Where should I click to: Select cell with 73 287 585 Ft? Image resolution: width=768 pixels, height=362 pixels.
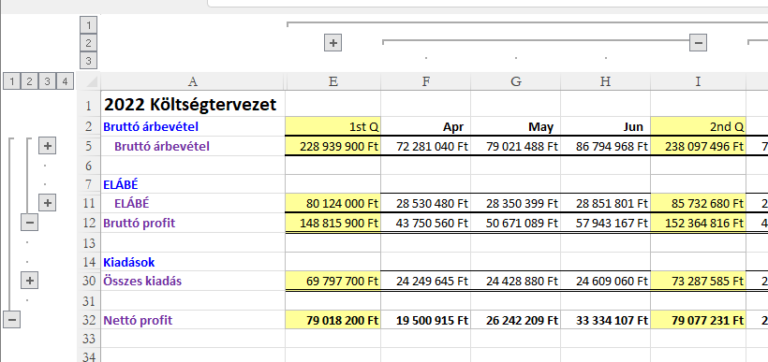coord(698,281)
